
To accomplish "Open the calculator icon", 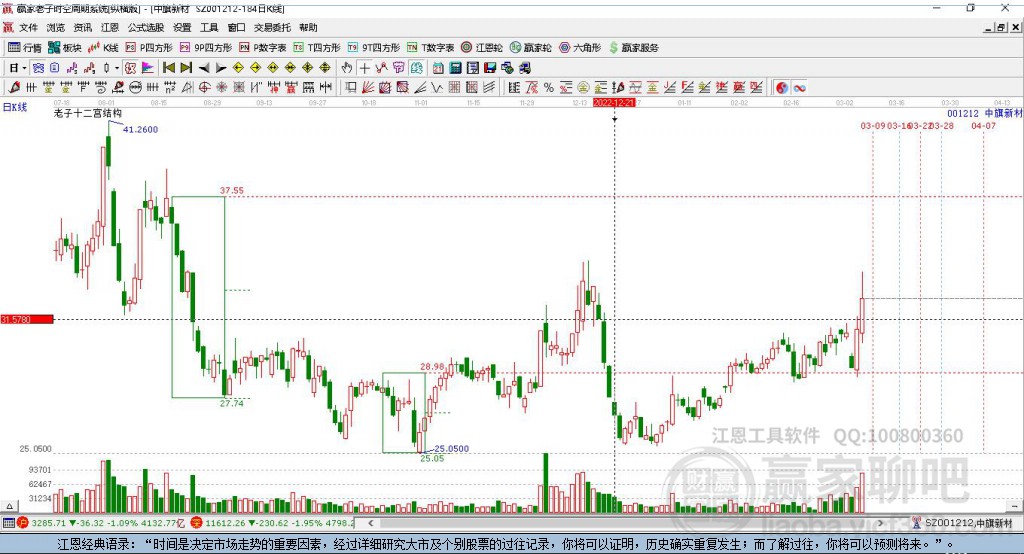I will coord(455,68).
